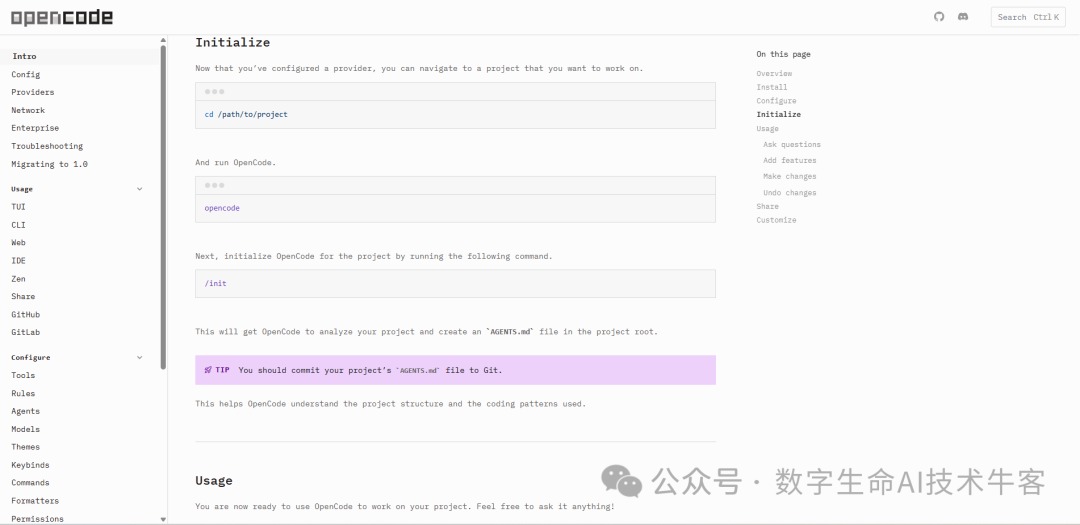Open the Discord icon in header
This screenshot has height=525, width=1080.
[963, 17]
